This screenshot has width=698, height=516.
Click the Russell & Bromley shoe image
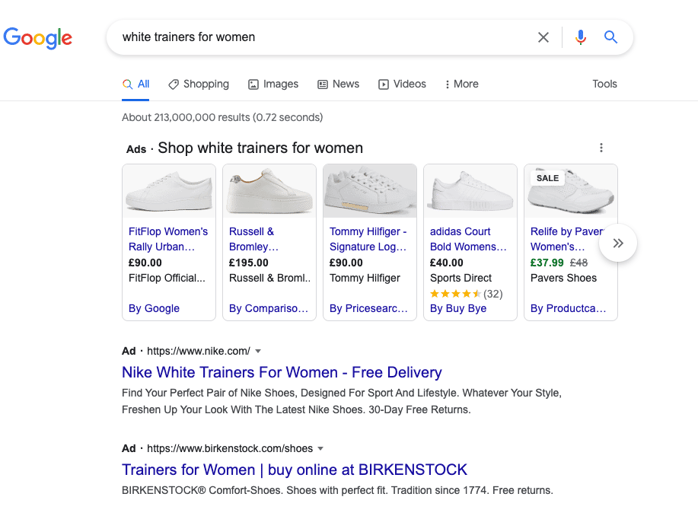[269, 191]
